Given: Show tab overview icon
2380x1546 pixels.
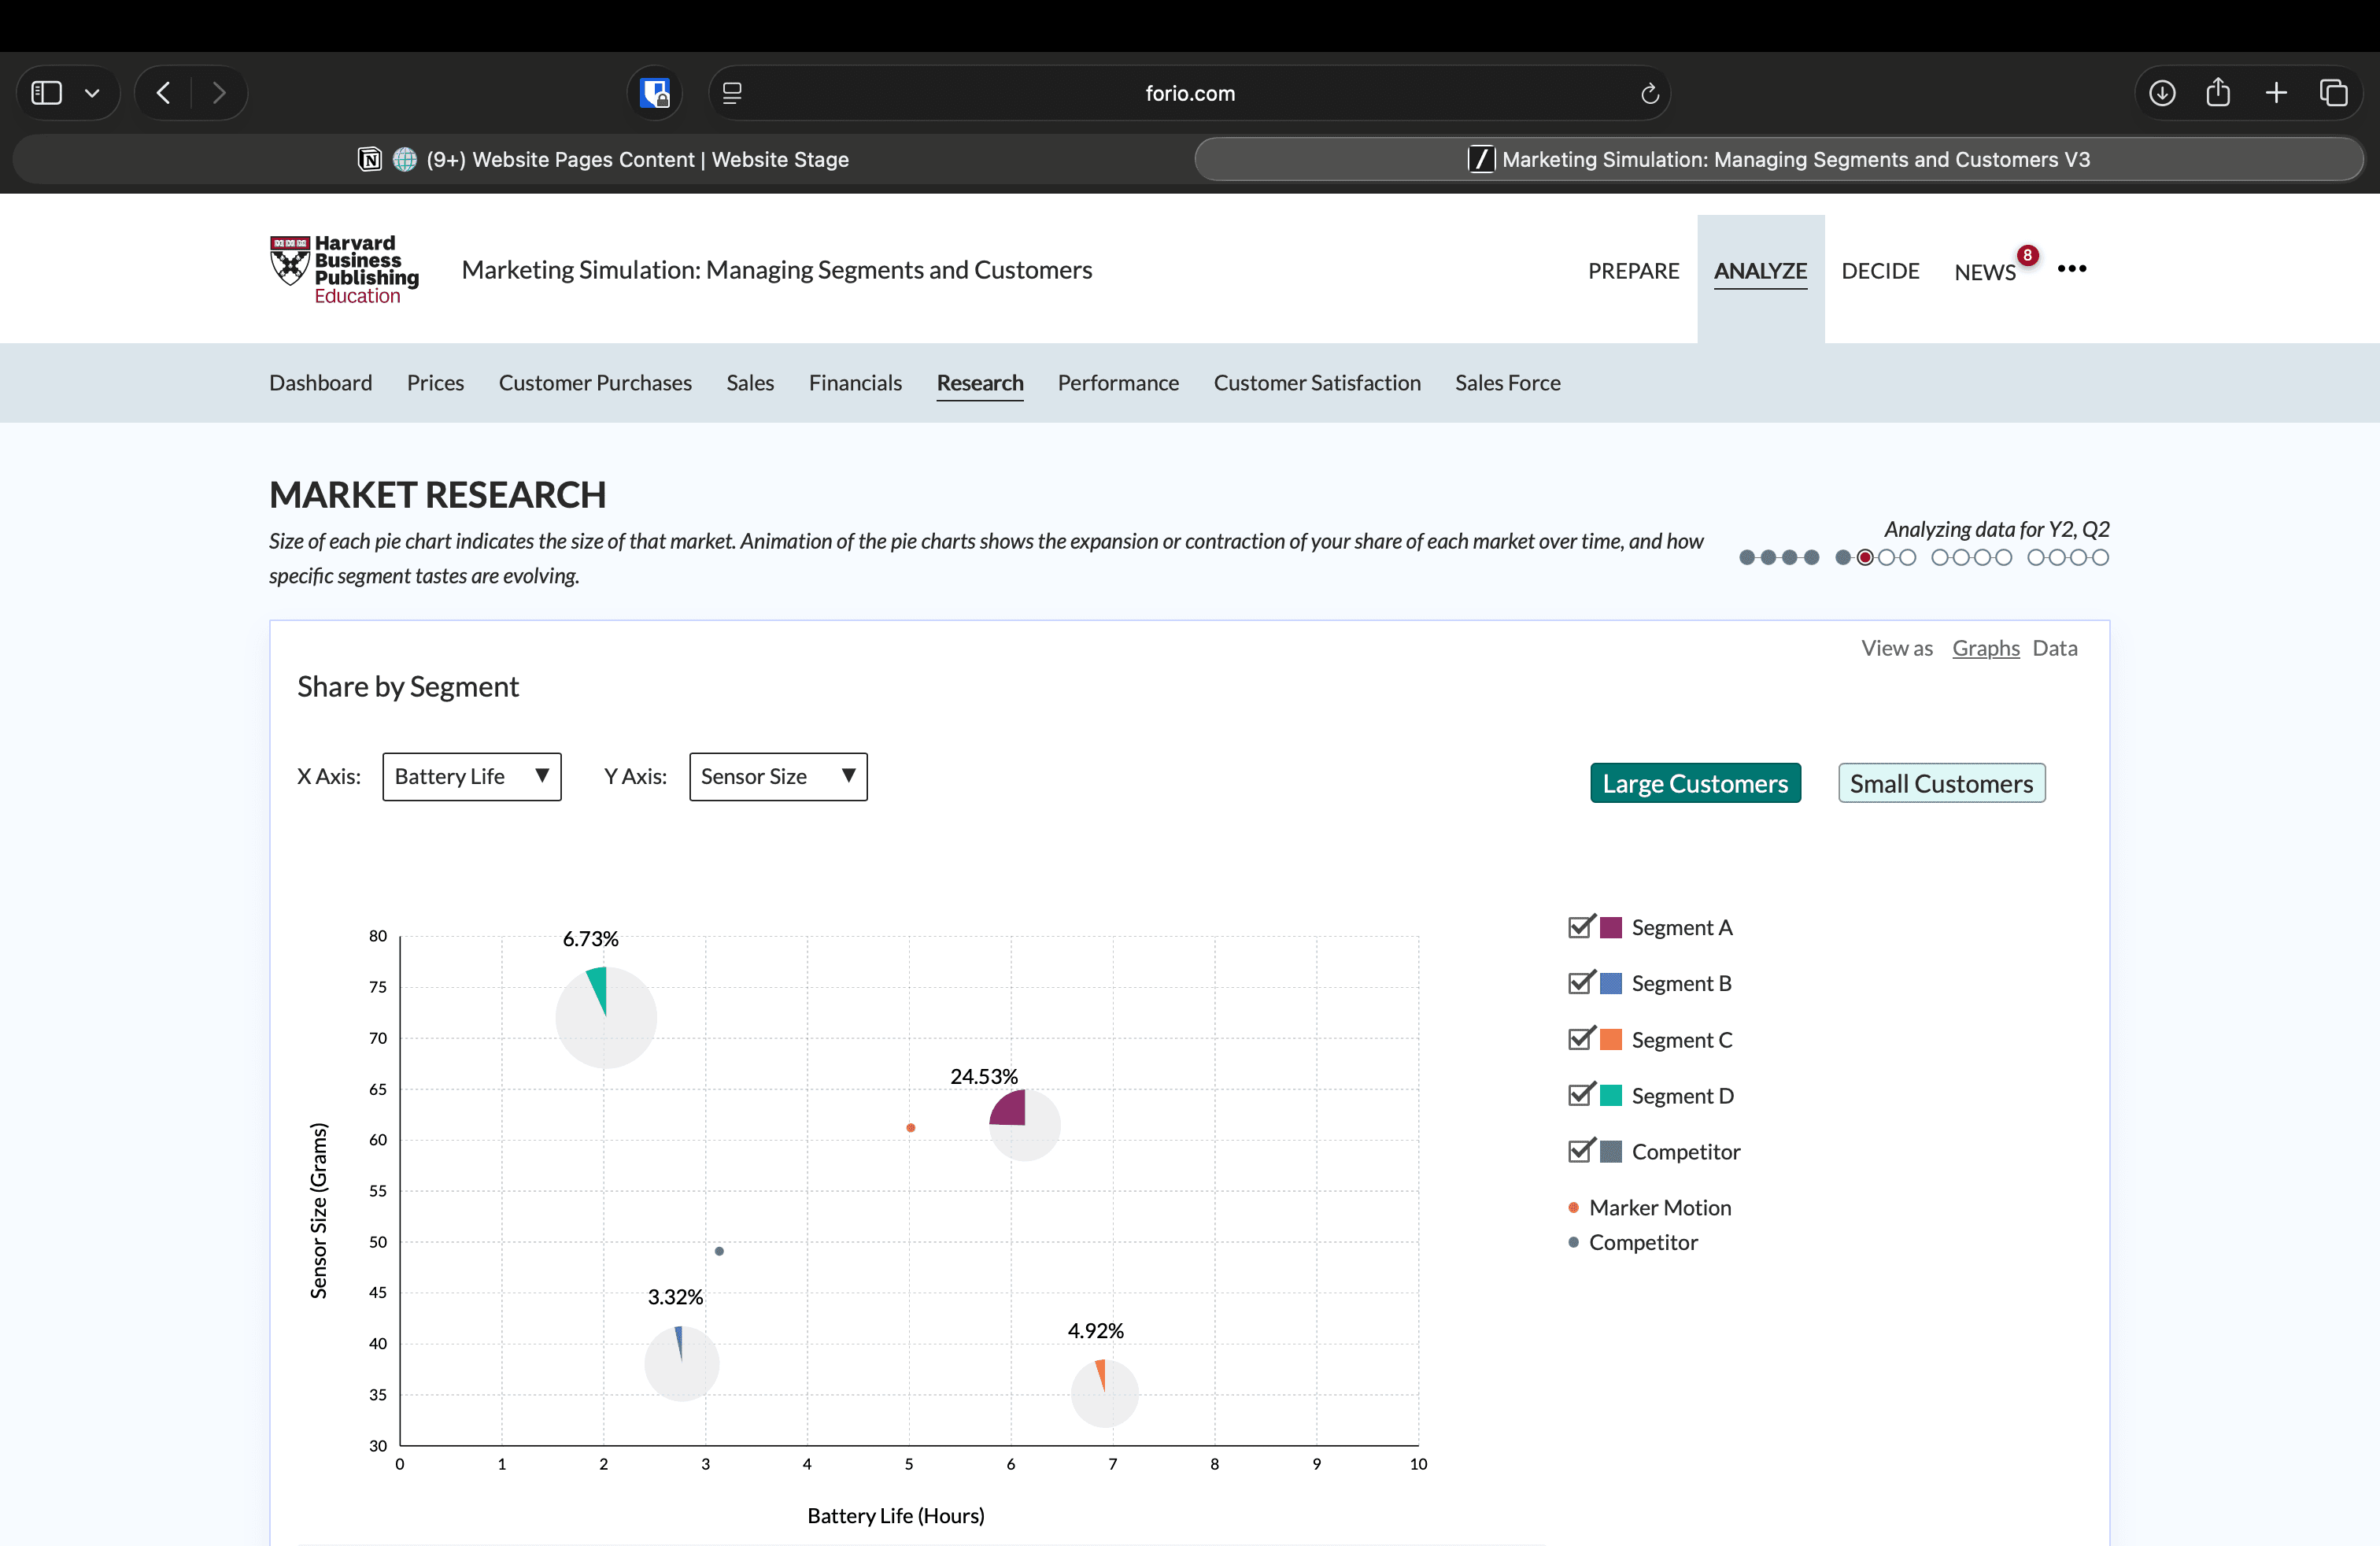Looking at the screenshot, I should pos(2333,93).
